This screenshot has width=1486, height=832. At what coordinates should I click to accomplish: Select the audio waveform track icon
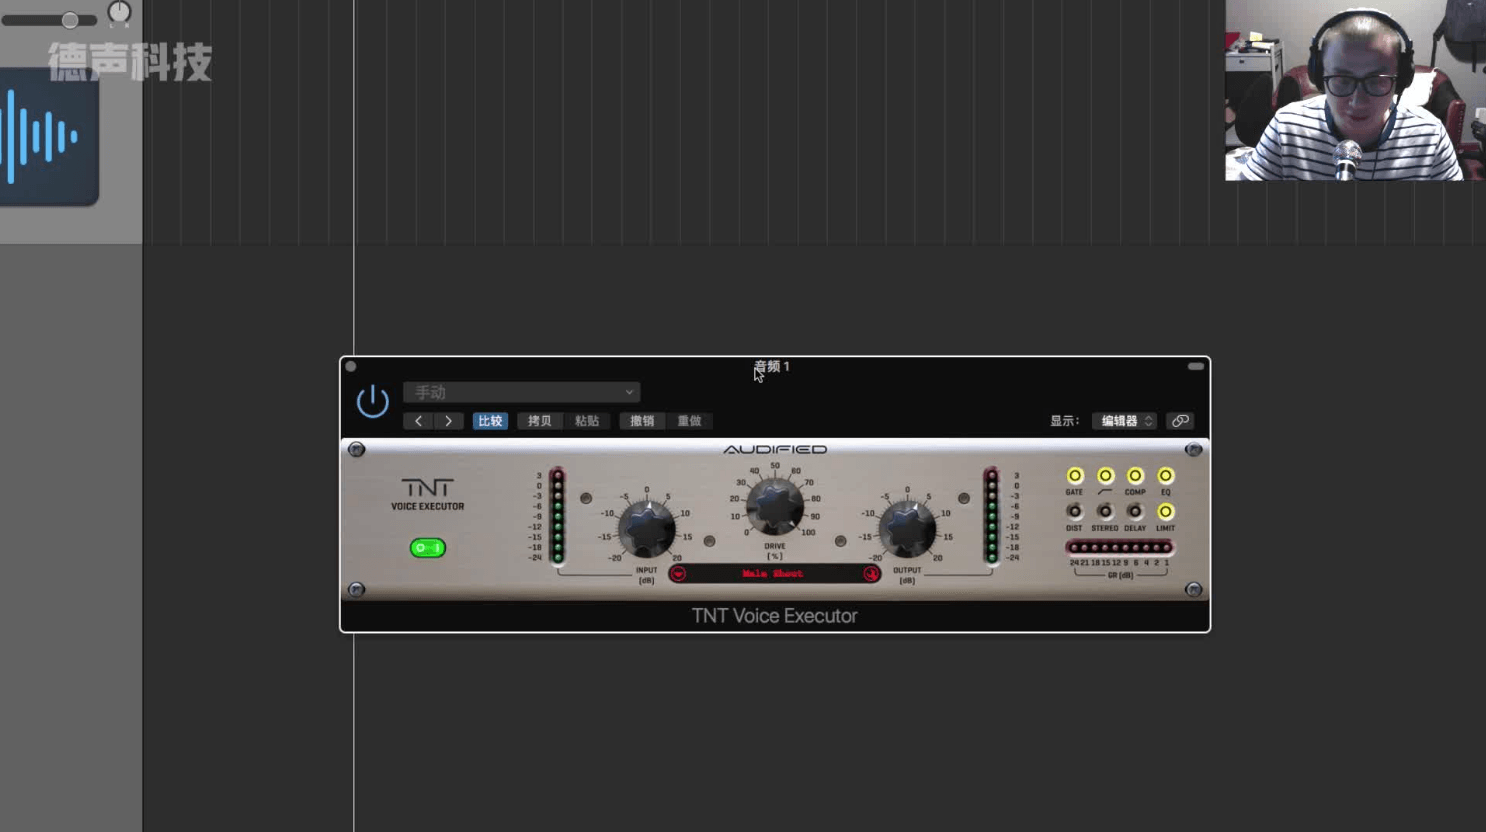[47, 137]
